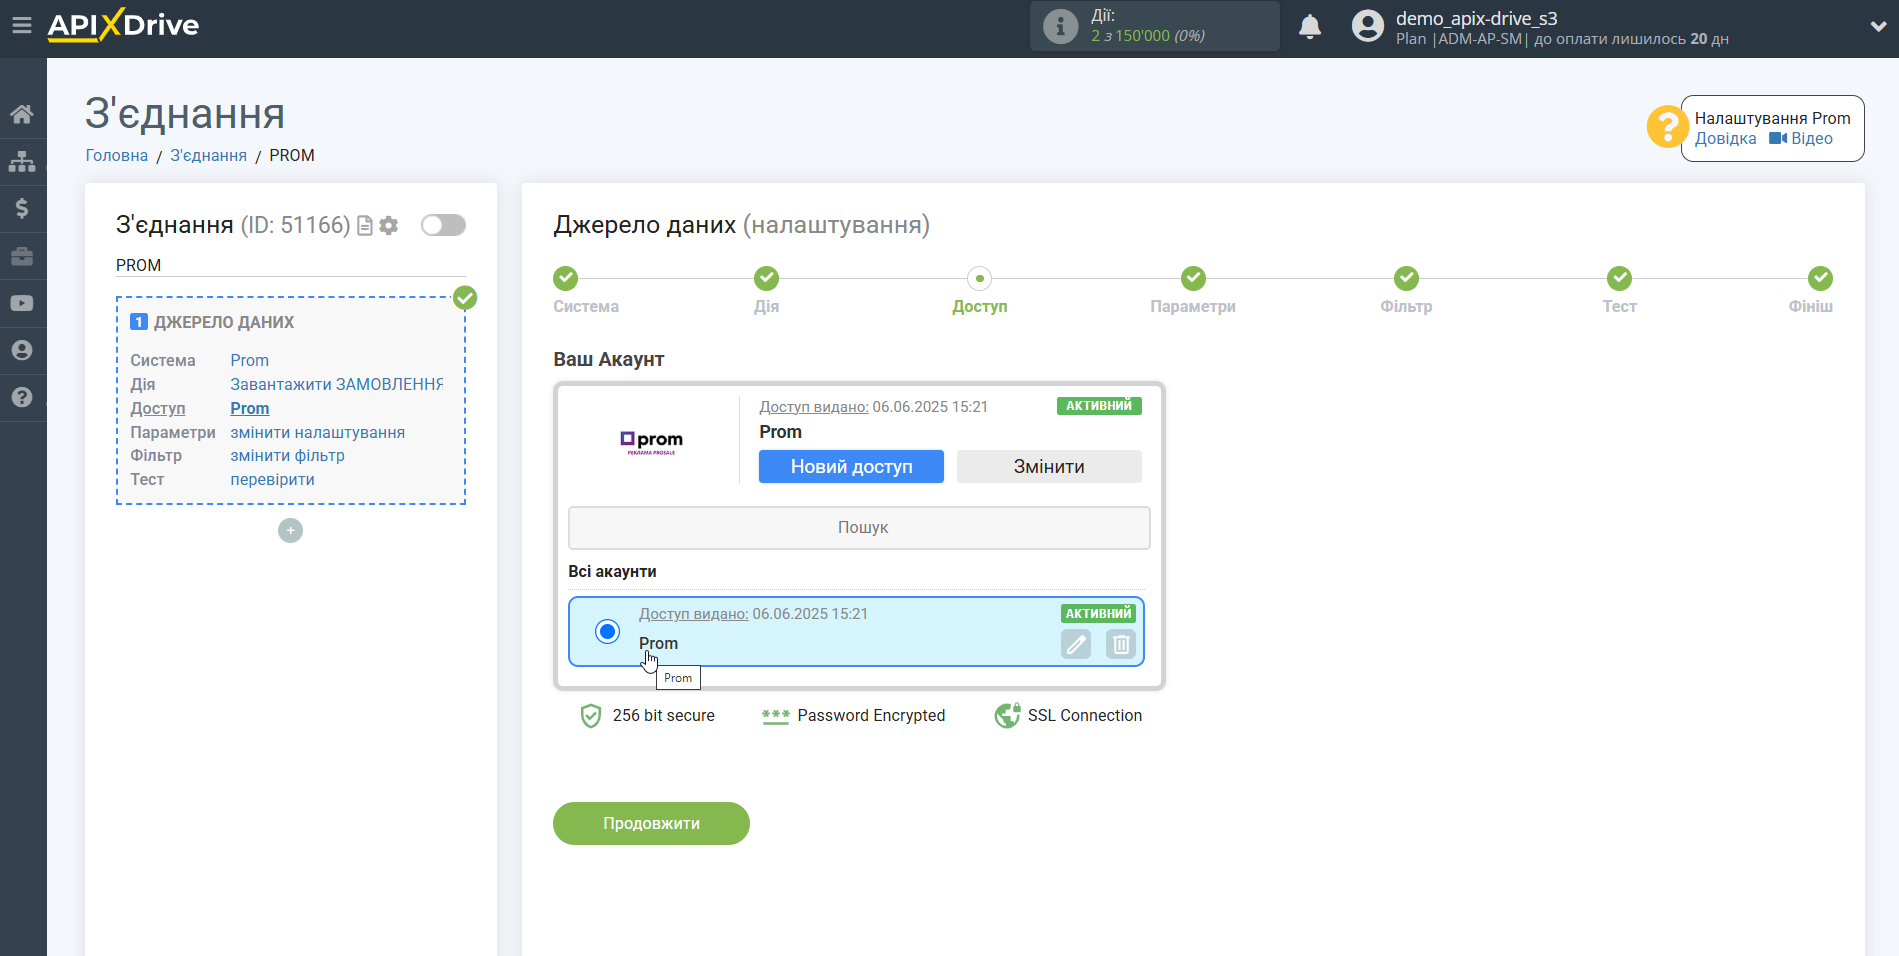Click the APIXDrive logo
Screen dimensions: 1899x956
pos(123,25)
